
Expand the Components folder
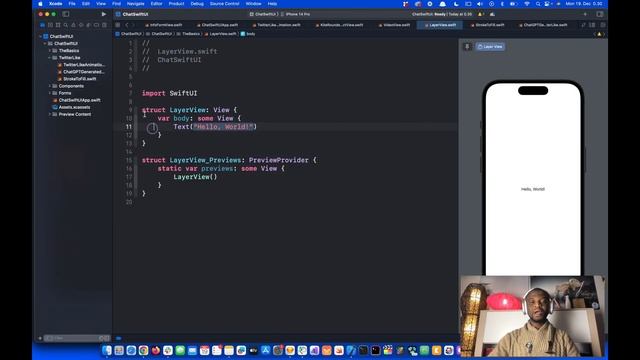pos(49,86)
